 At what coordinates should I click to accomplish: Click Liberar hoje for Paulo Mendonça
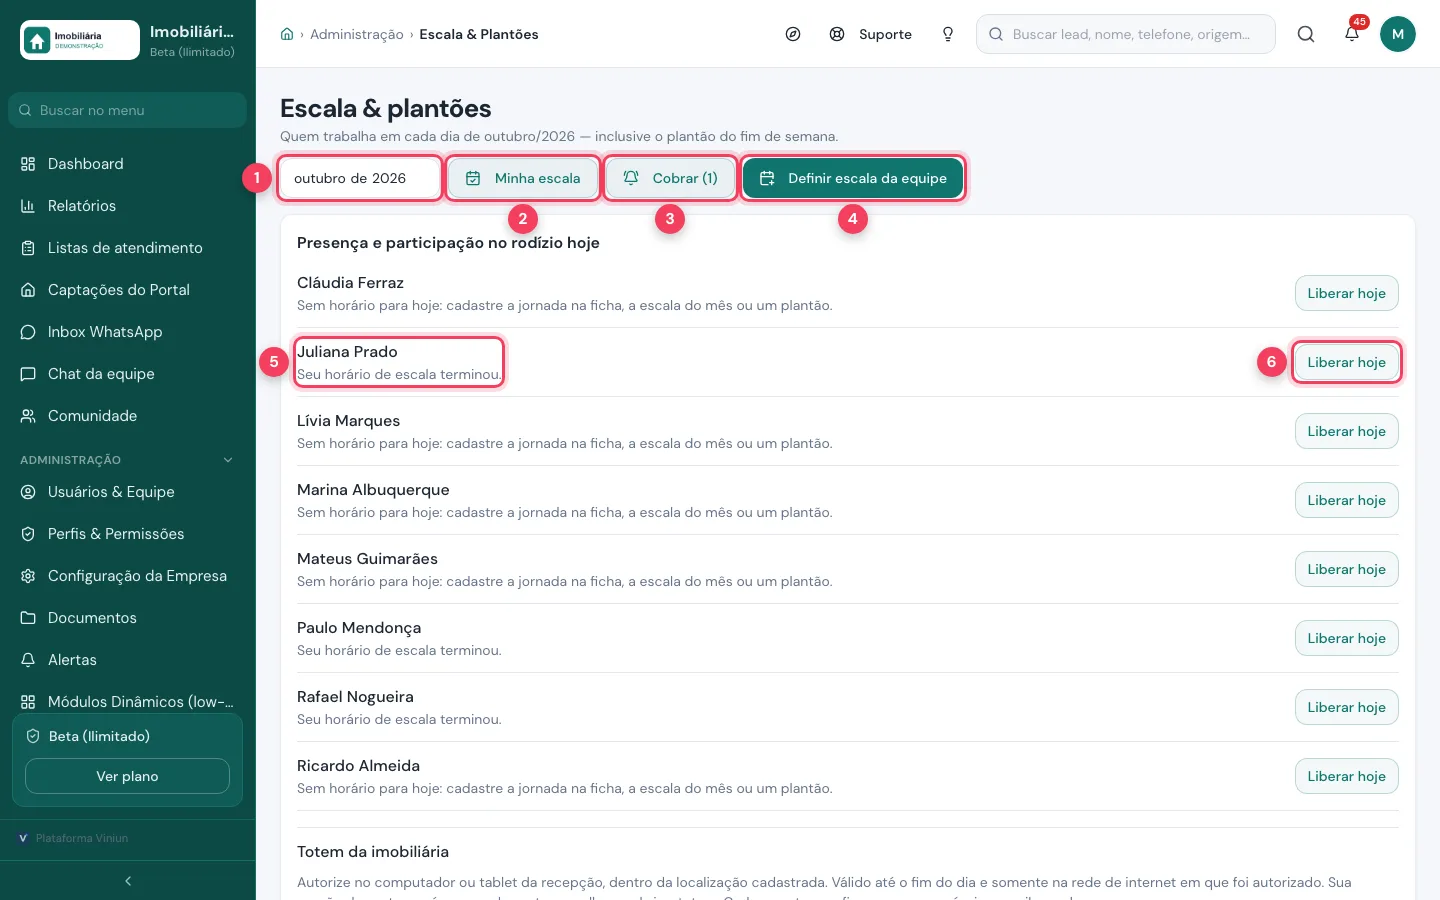point(1347,638)
